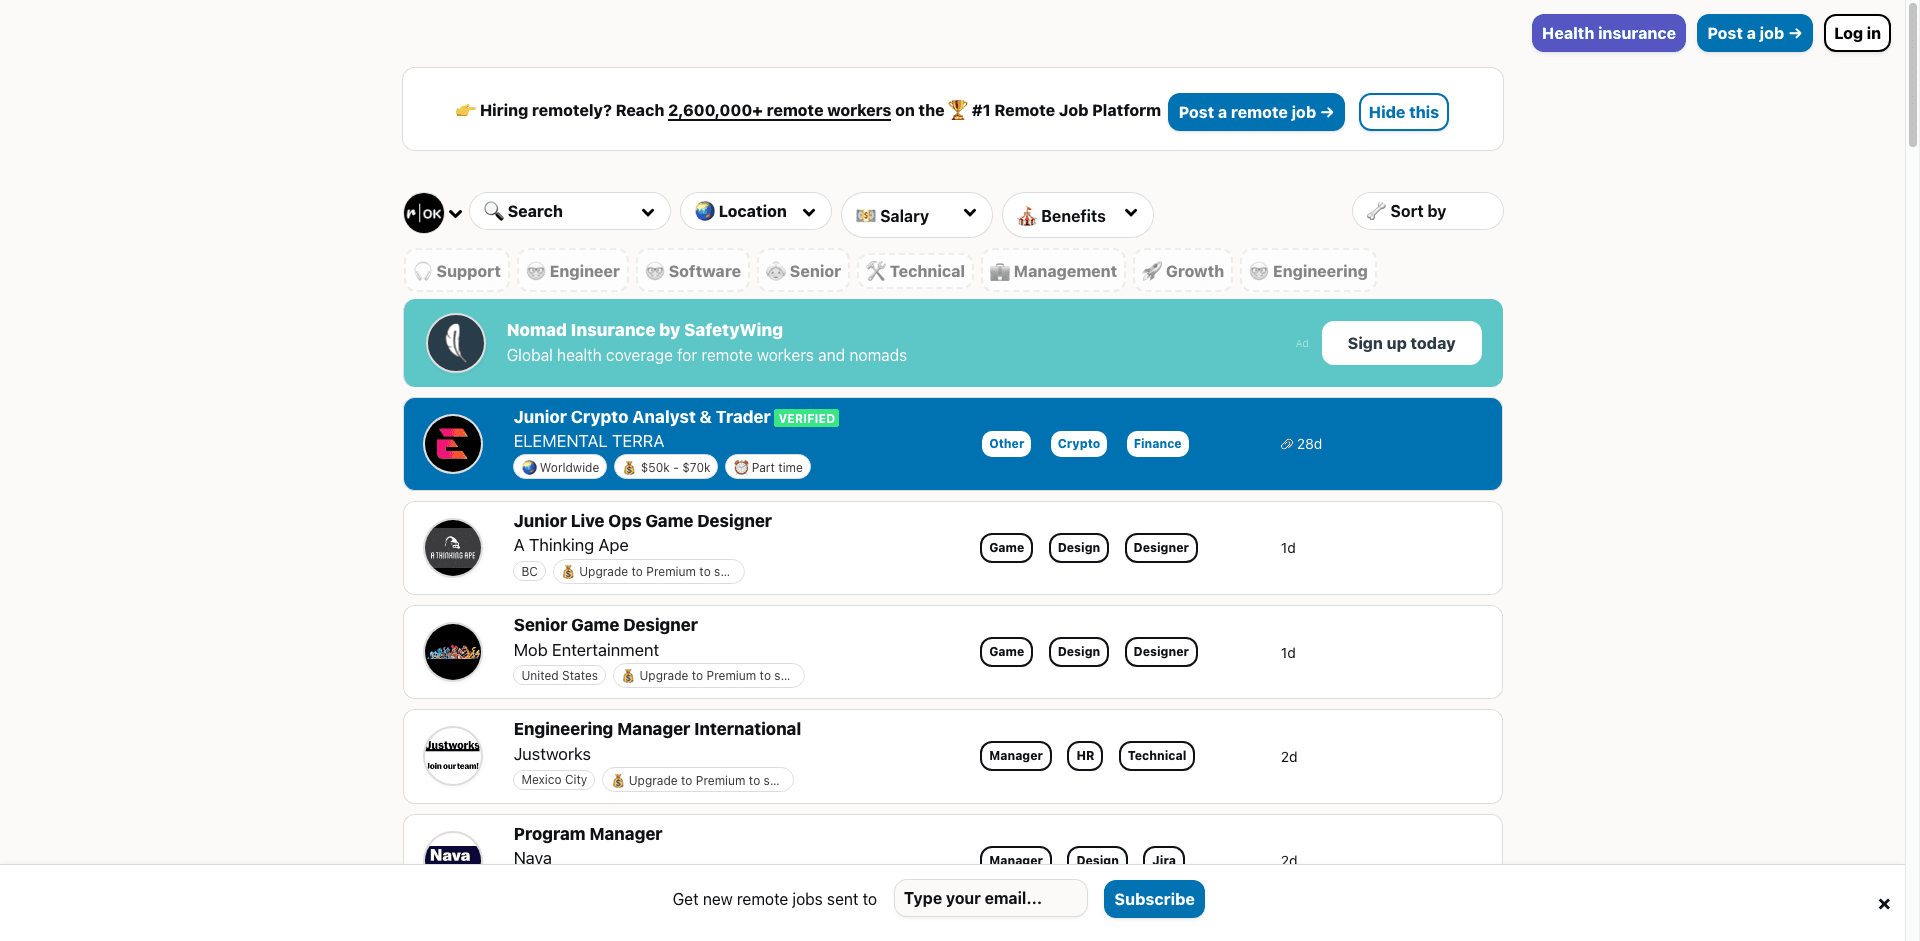Open the Salary dropdown
The height and width of the screenshot is (941, 1920).
point(916,214)
